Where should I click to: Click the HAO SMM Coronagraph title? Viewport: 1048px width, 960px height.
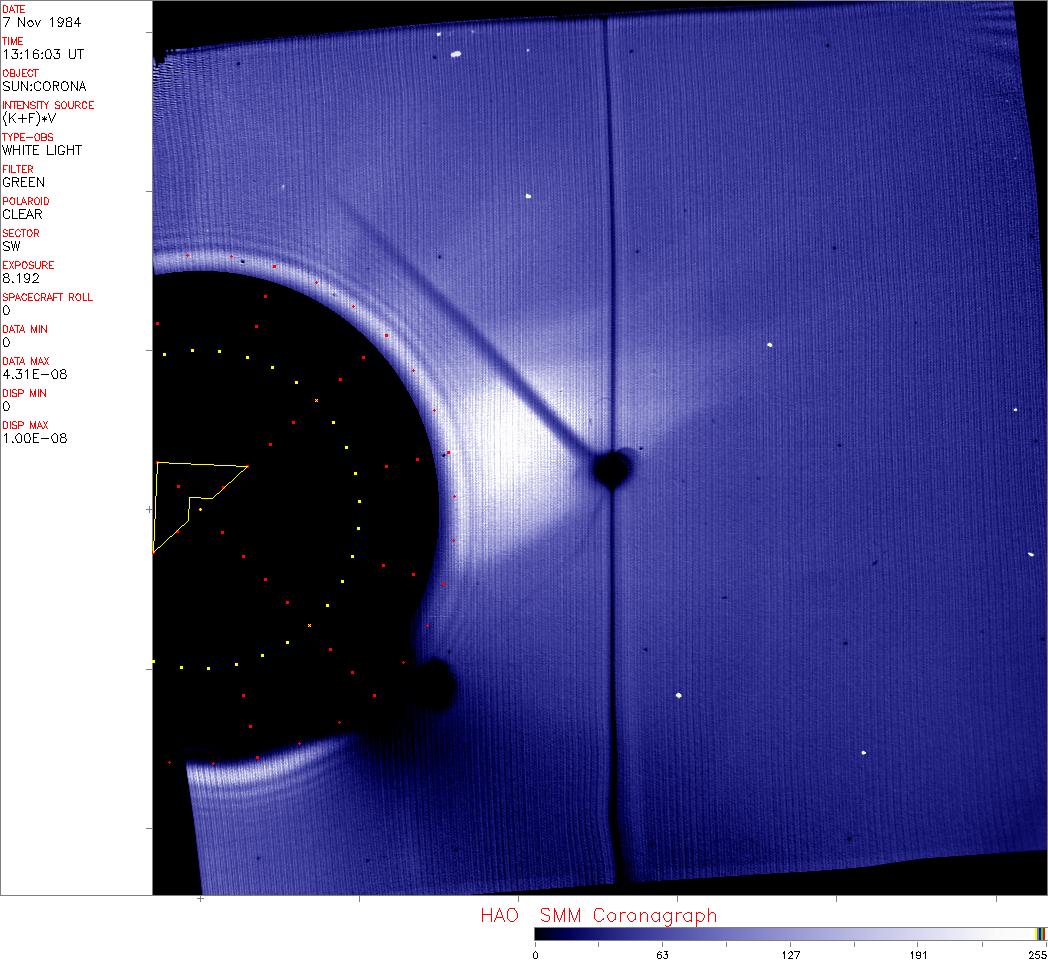598,915
